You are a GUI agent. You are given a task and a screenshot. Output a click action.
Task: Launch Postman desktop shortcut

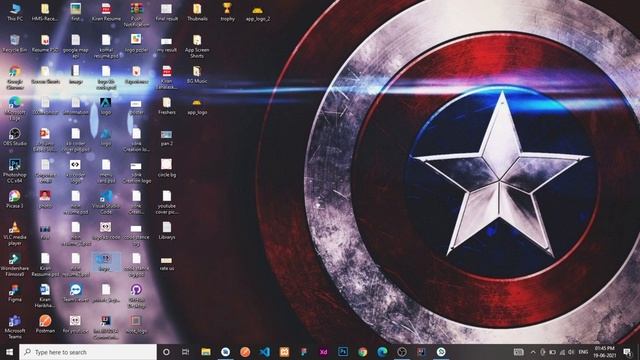click(45, 324)
